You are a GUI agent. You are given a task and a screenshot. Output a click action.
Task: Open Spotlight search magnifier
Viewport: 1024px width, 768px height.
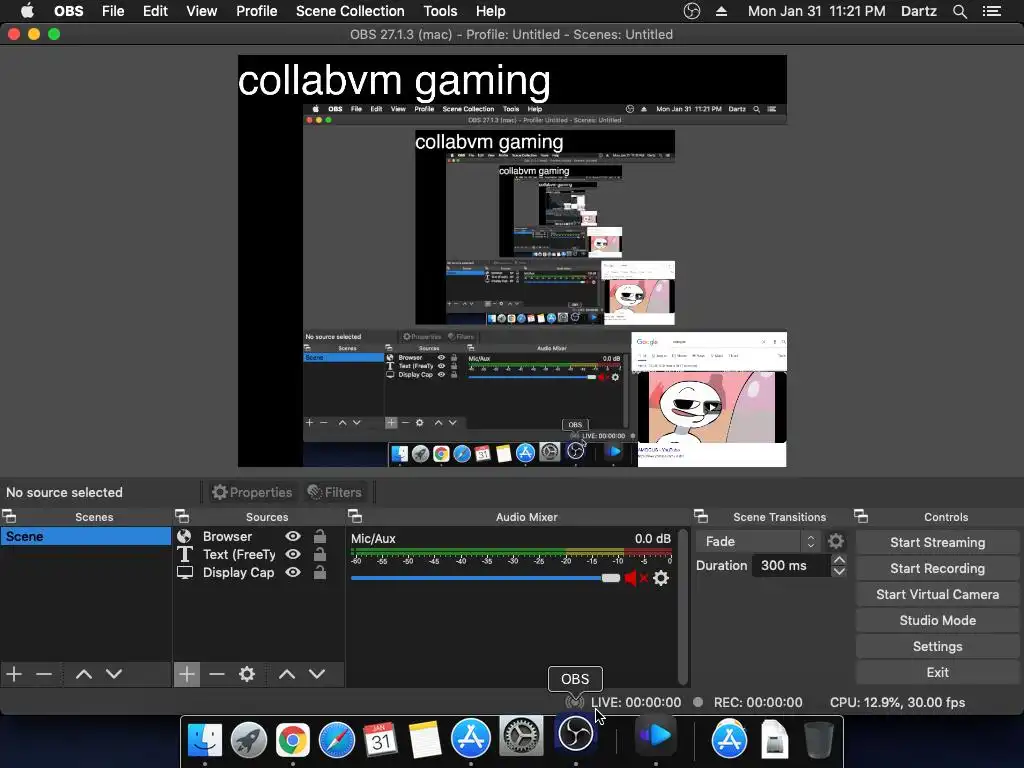pos(959,11)
